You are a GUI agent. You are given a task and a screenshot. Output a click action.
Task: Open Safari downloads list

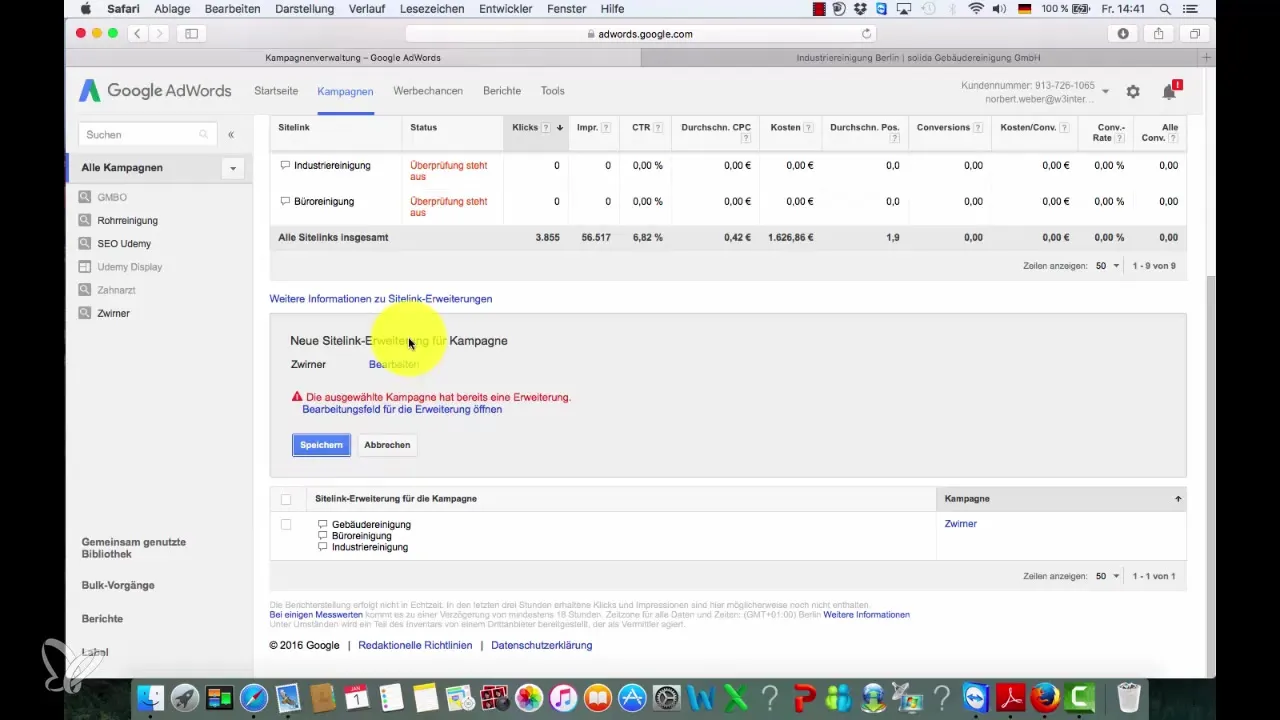coord(1123,33)
